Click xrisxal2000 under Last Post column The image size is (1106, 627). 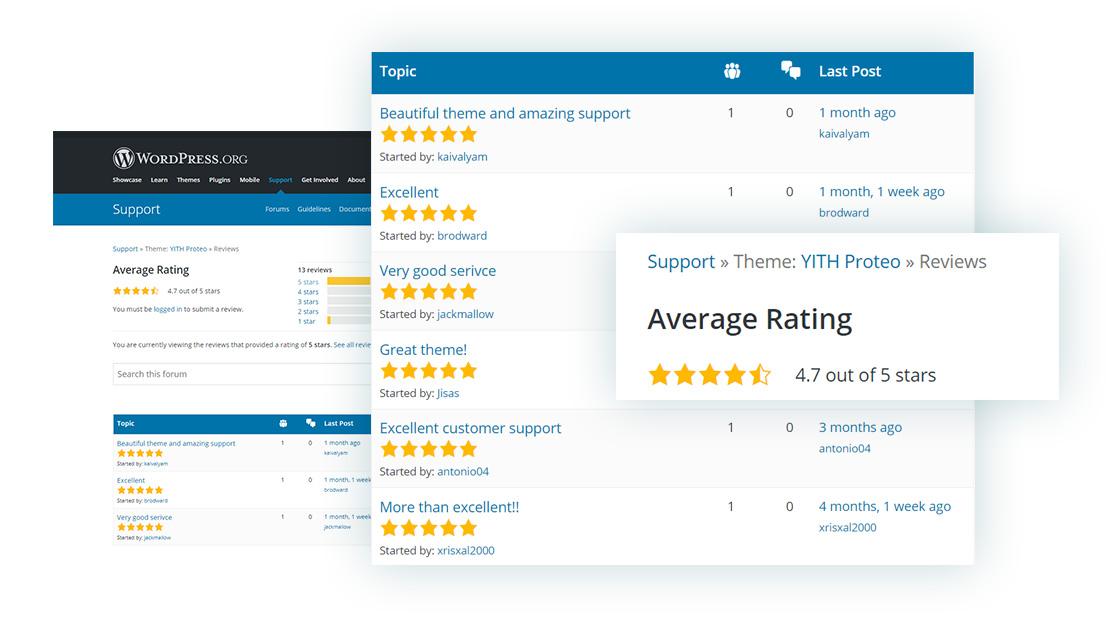[x=847, y=527]
